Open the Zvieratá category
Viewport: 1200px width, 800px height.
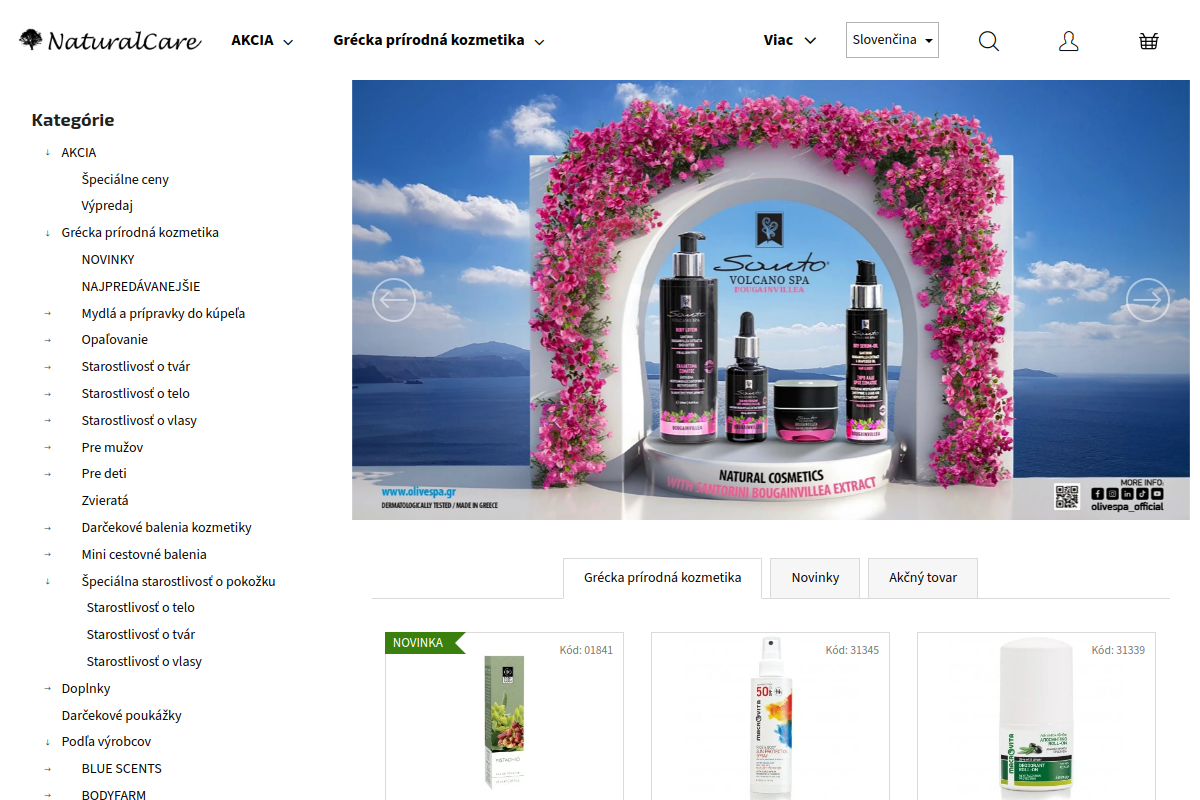[105, 500]
